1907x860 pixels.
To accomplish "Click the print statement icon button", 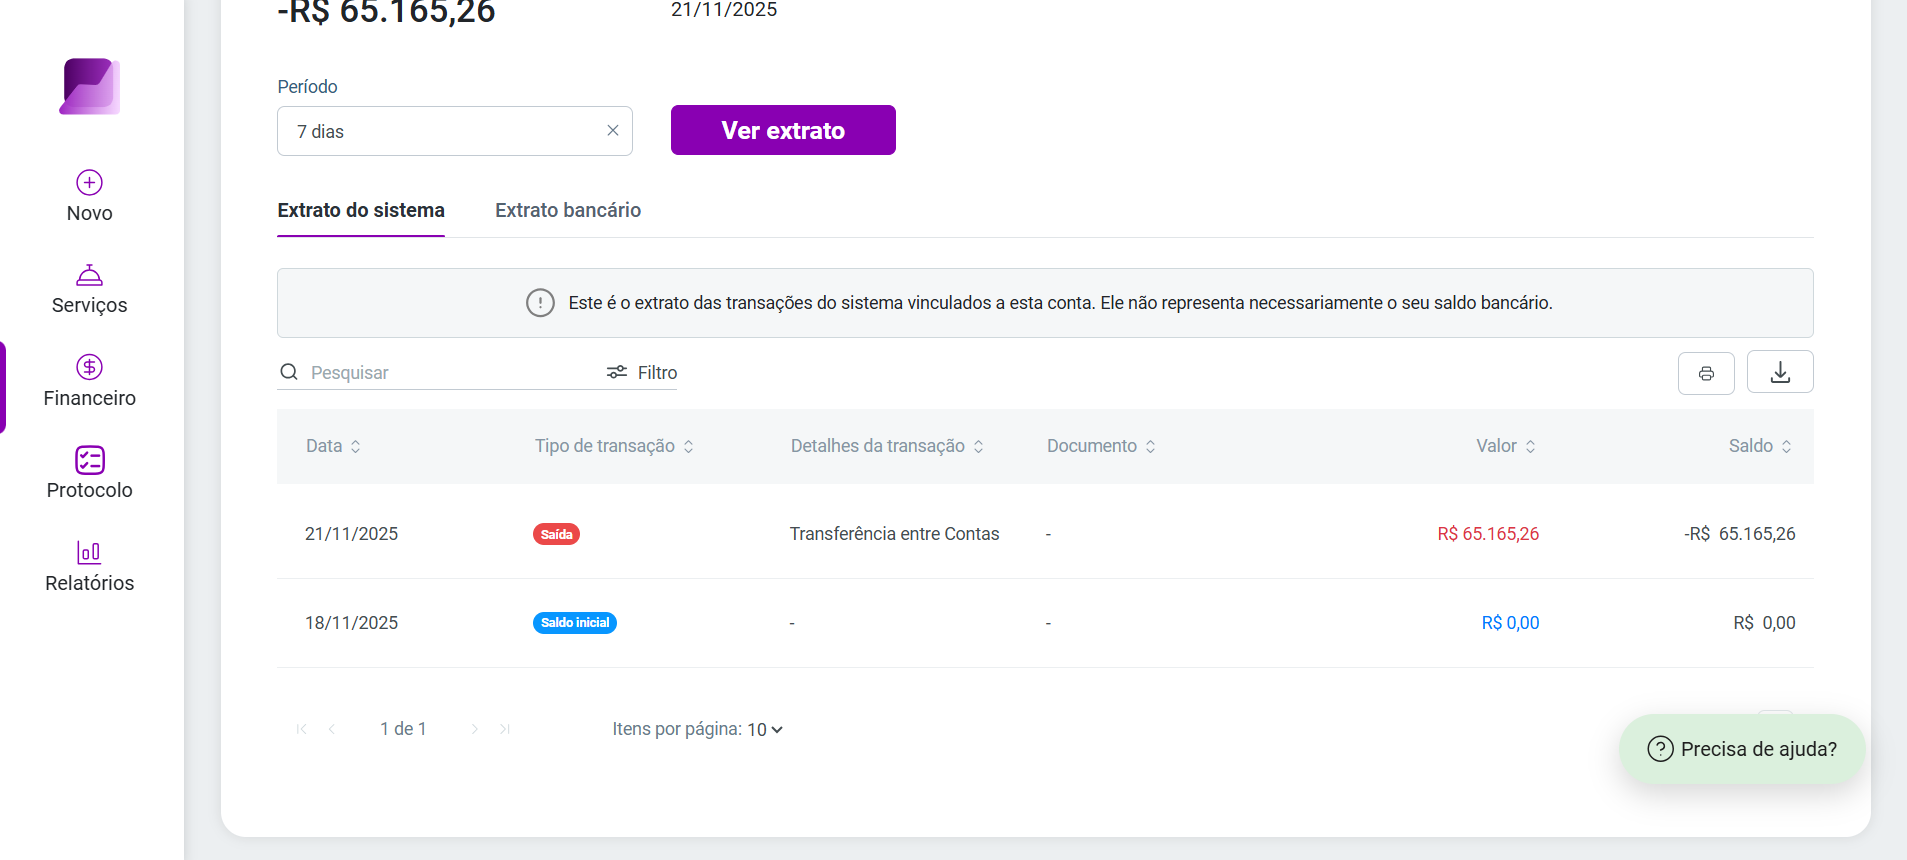I will (1706, 373).
